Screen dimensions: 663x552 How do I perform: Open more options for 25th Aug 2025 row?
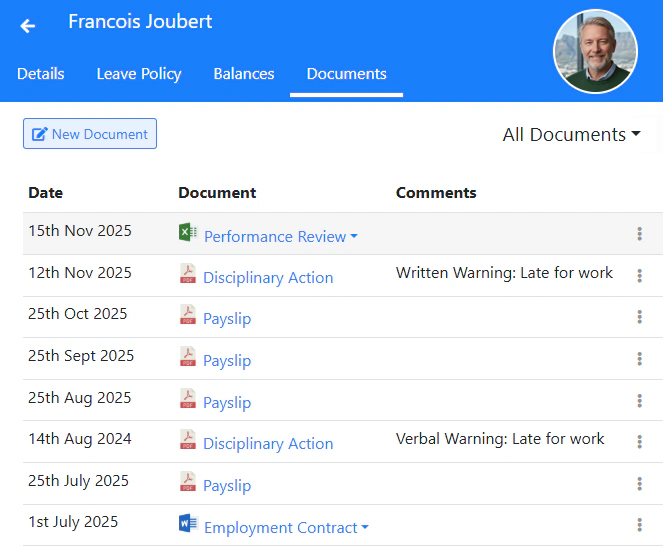point(639,401)
